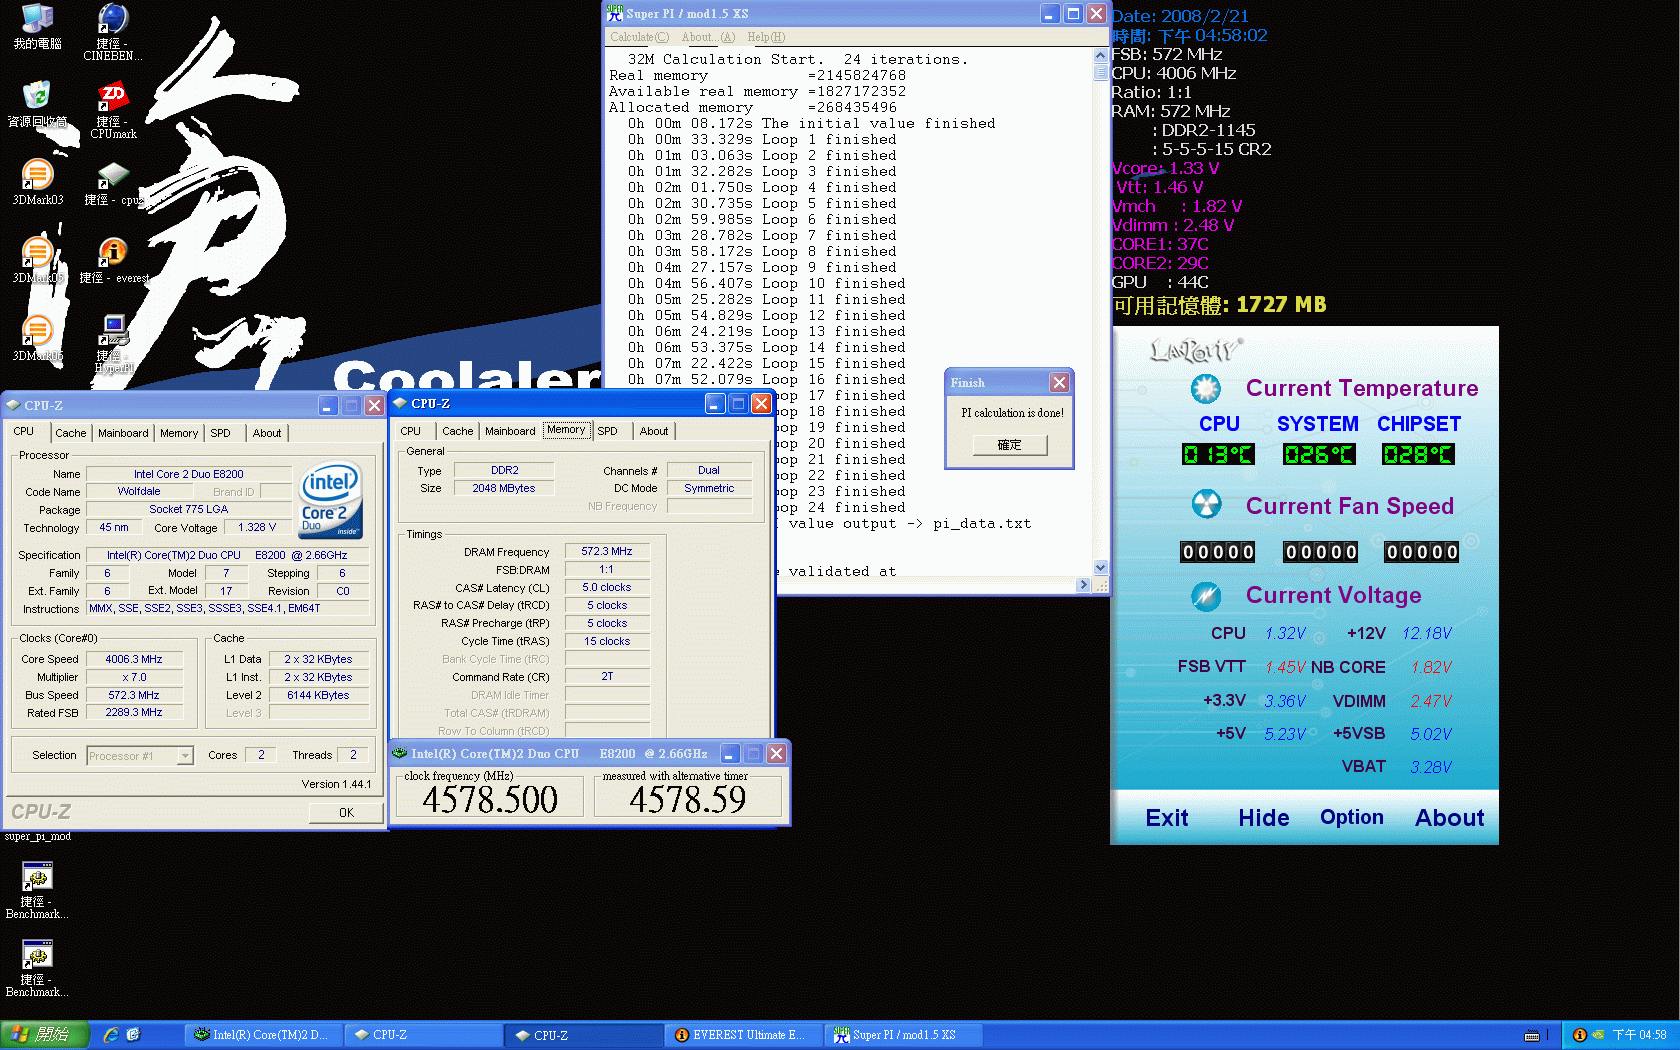Screen dimensions: 1680x1050
Task: Click the Intel Core 2 Duo logo in CPU-Z
Action: point(330,500)
